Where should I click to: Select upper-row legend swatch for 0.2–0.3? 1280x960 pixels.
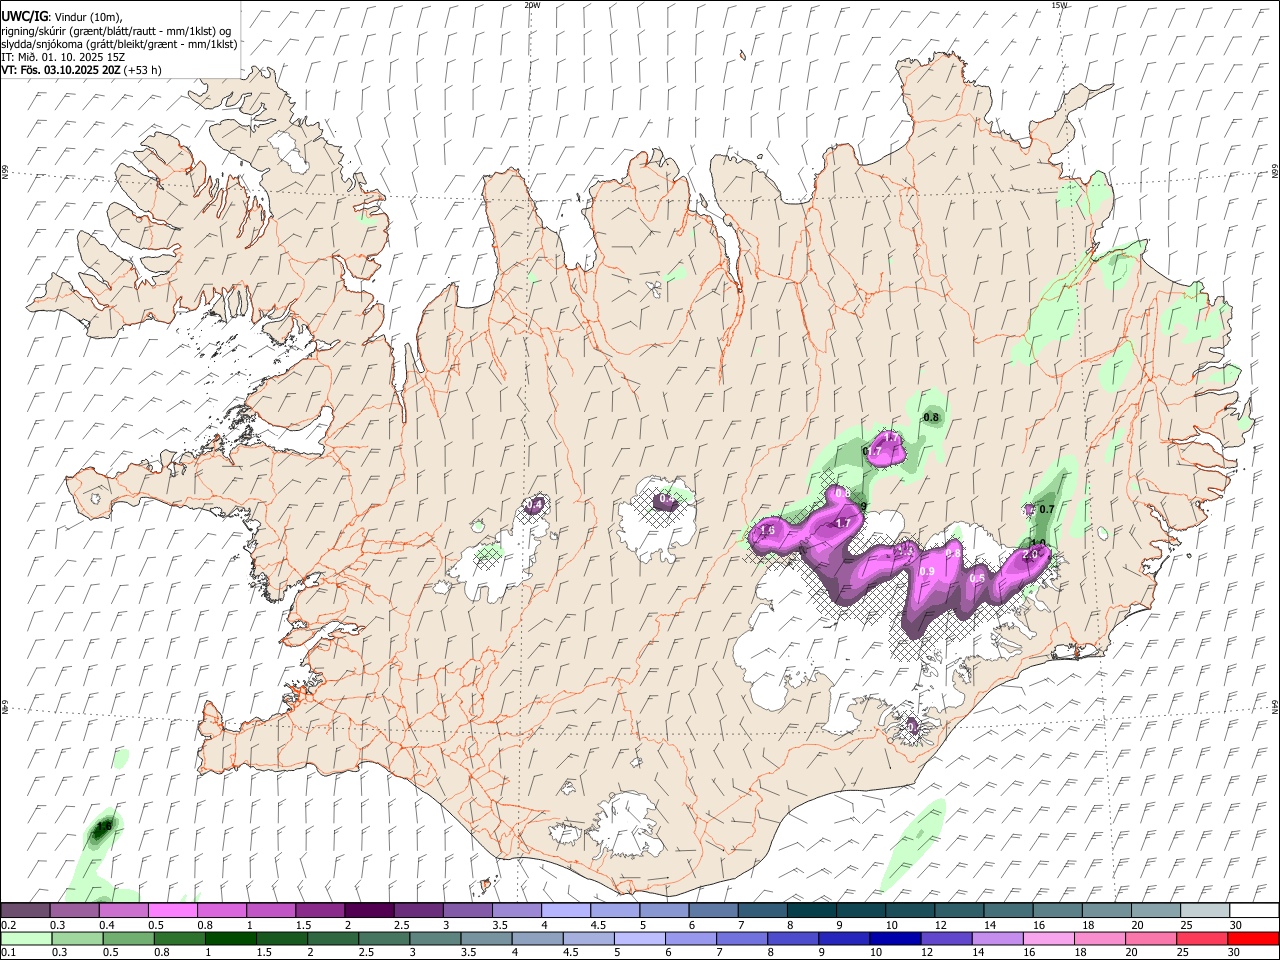tap(25, 911)
